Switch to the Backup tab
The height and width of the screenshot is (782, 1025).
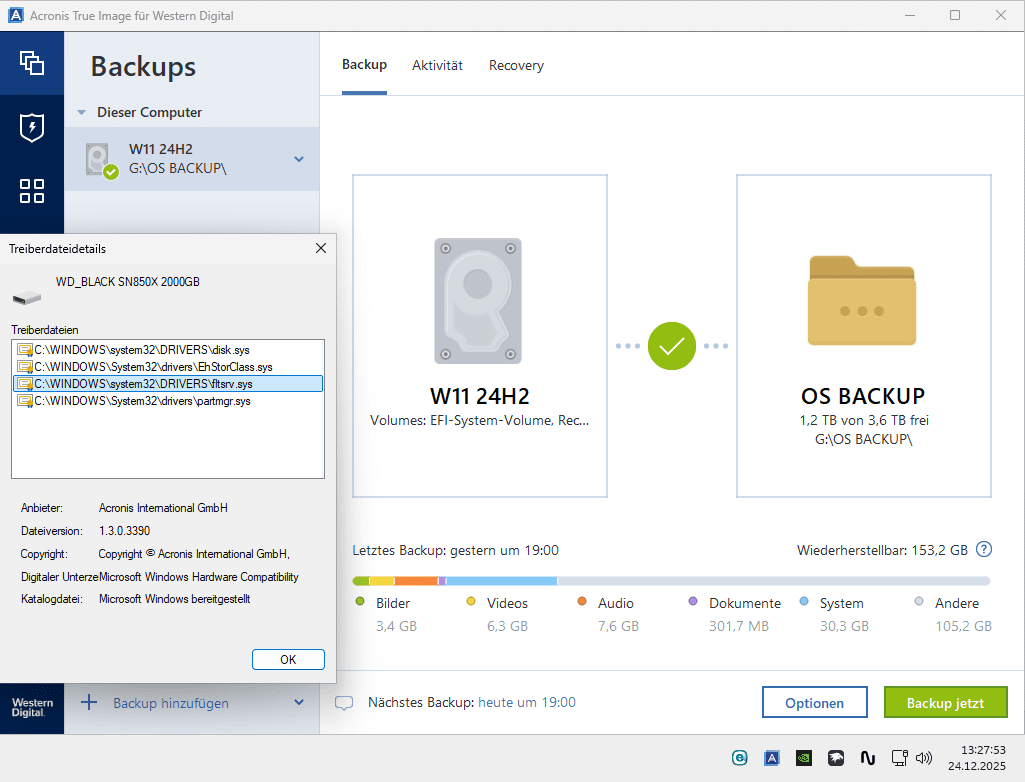(364, 65)
